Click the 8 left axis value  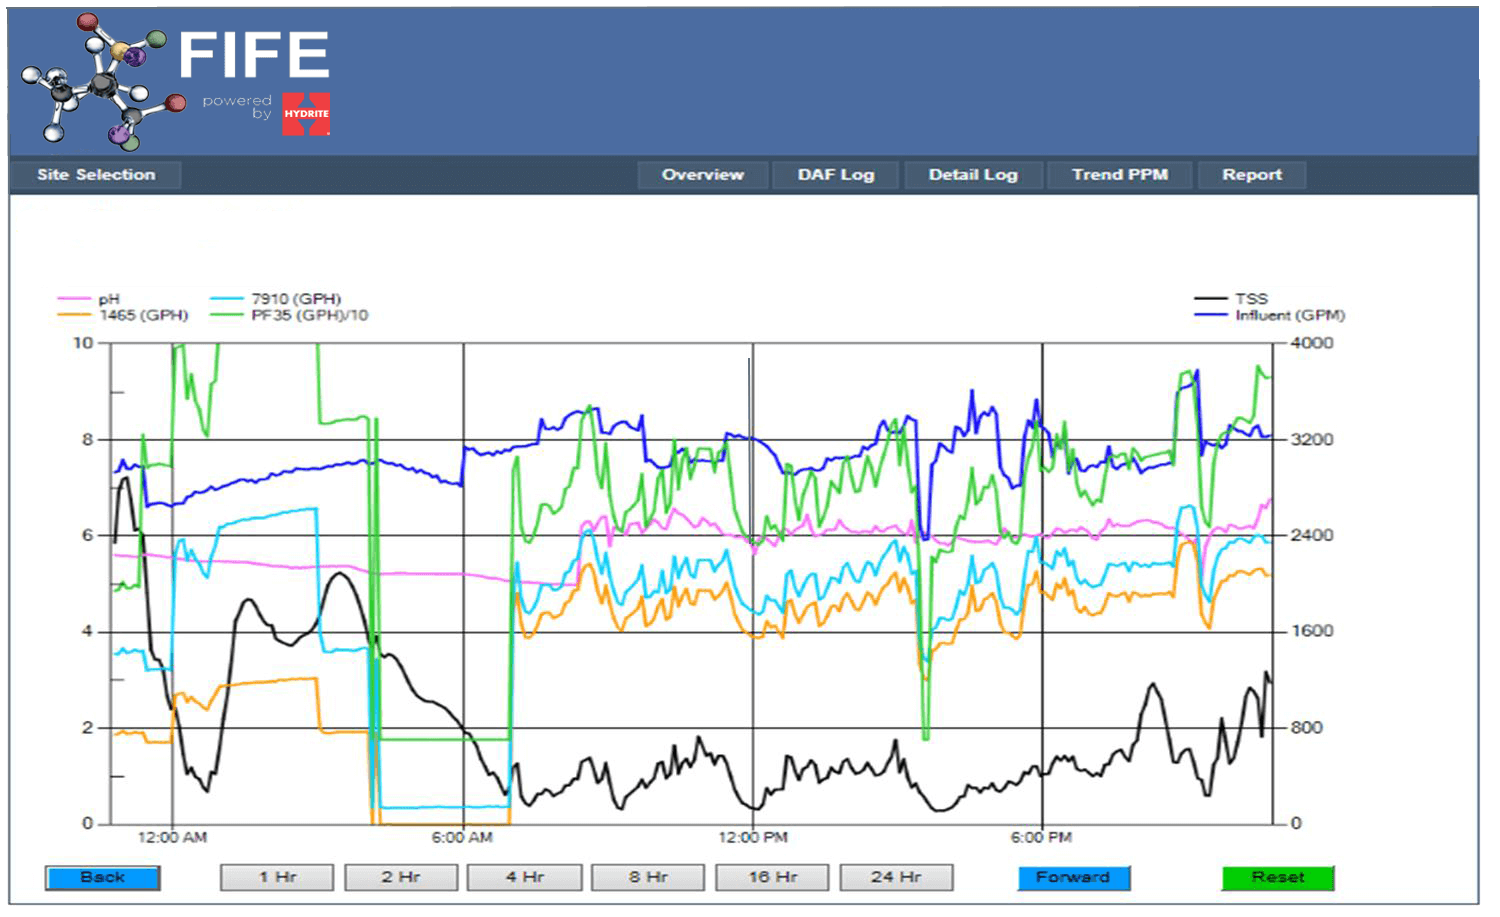pyautogui.click(x=87, y=439)
